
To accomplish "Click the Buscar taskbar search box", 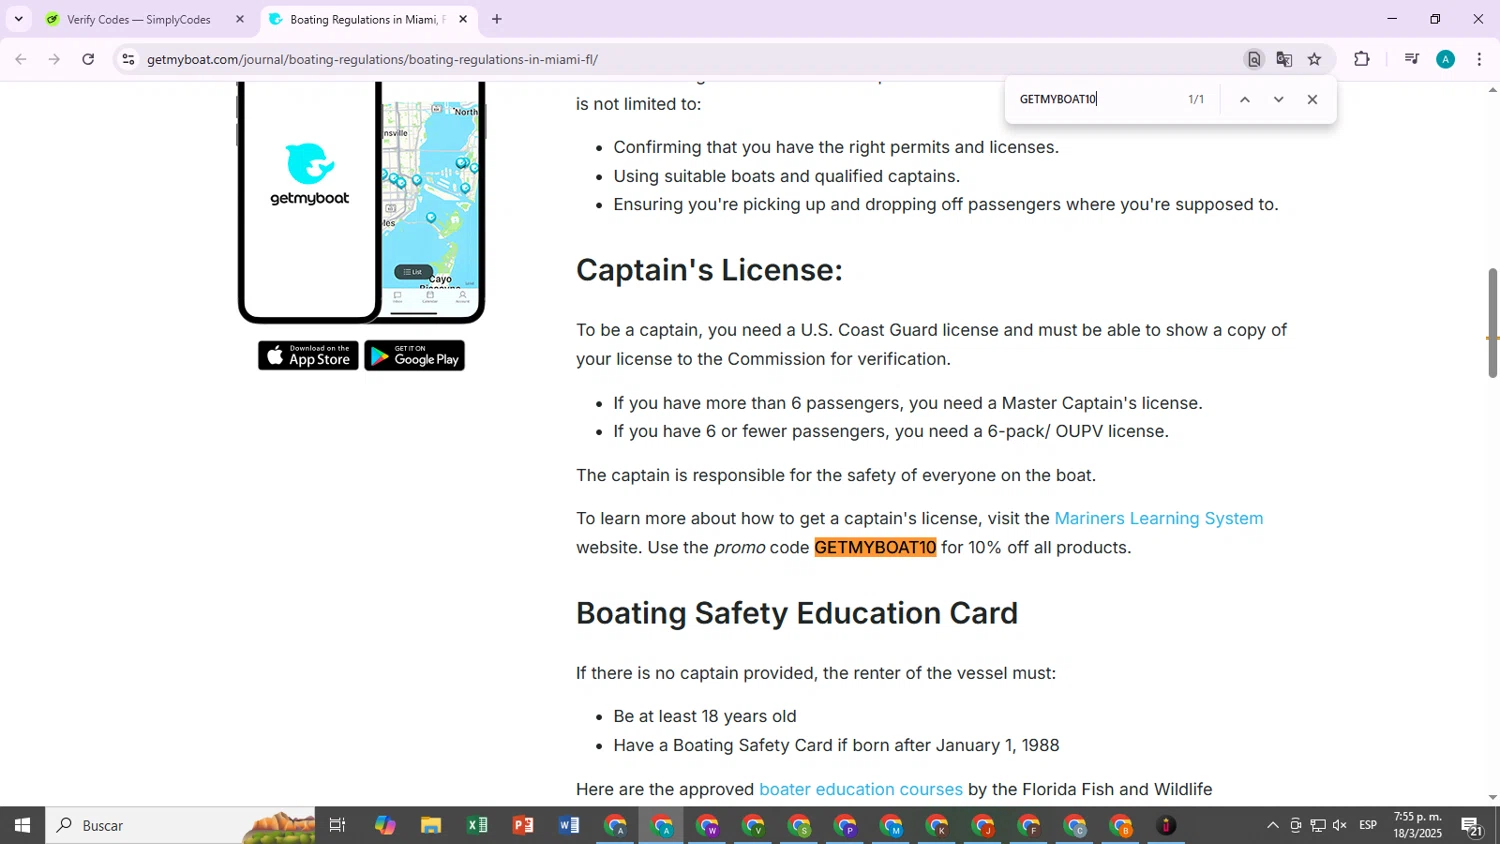I will [x=180, y=826].
